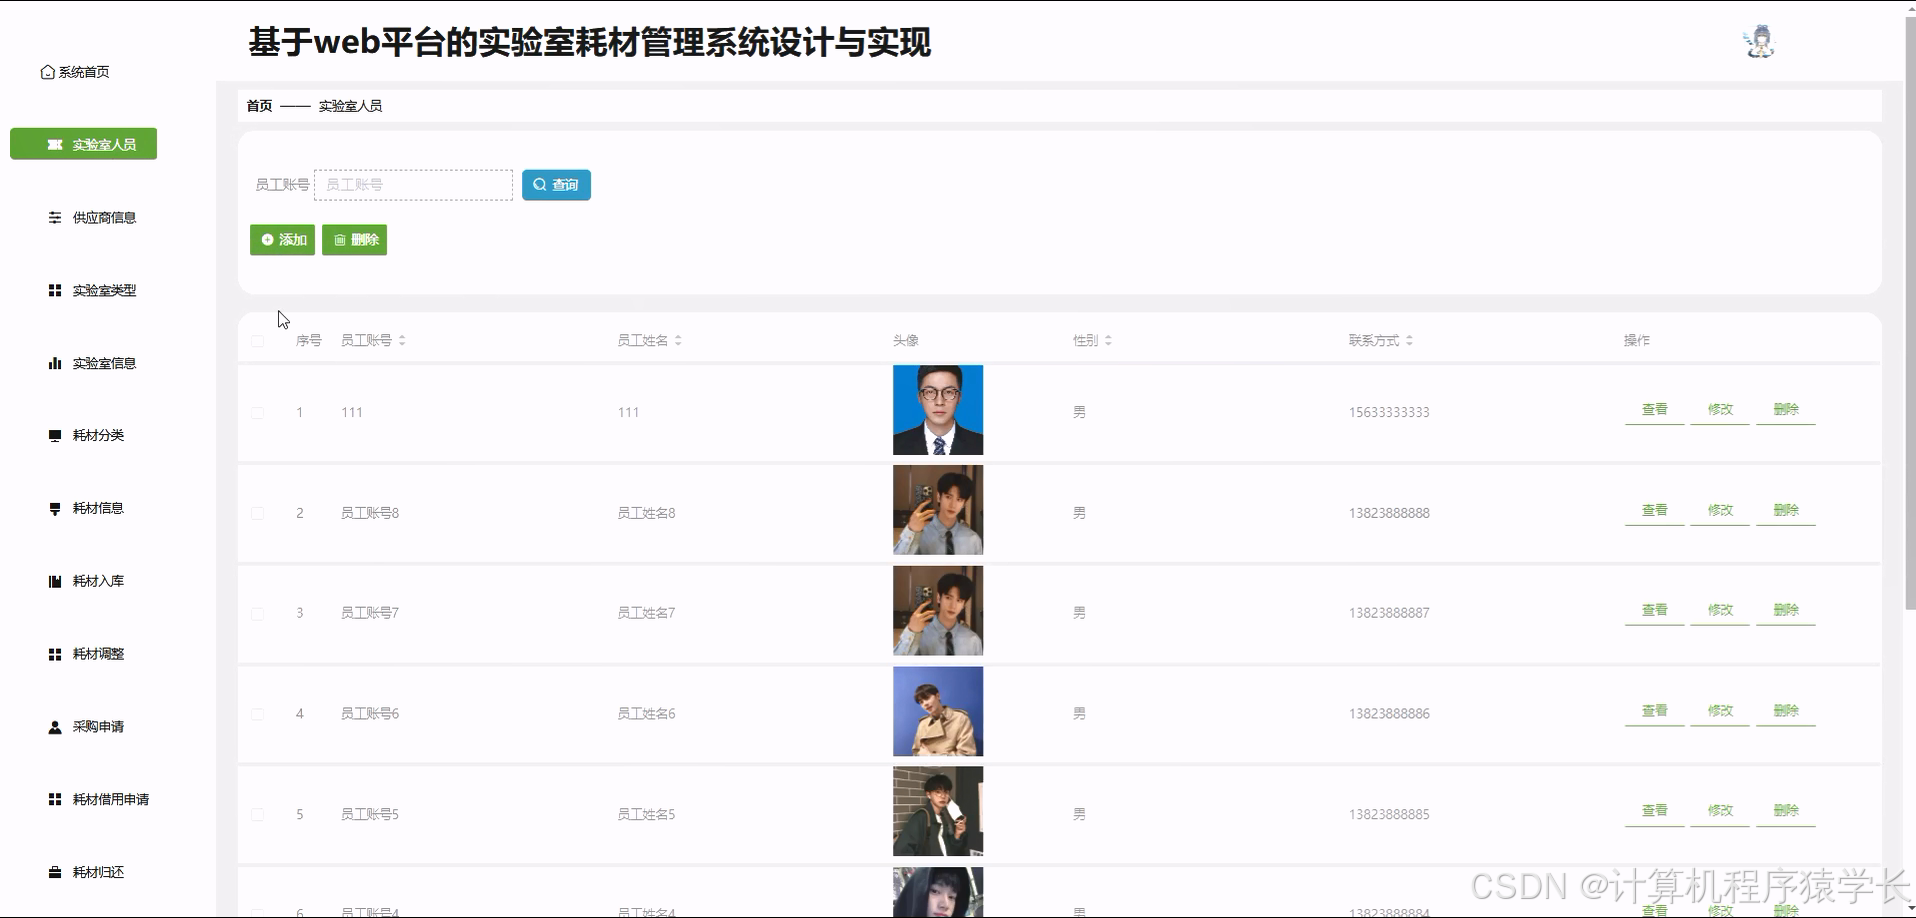Viewport: 1916px width, 918px height.
Task: Check the row for account 111
Action: [x=257, y=412]
